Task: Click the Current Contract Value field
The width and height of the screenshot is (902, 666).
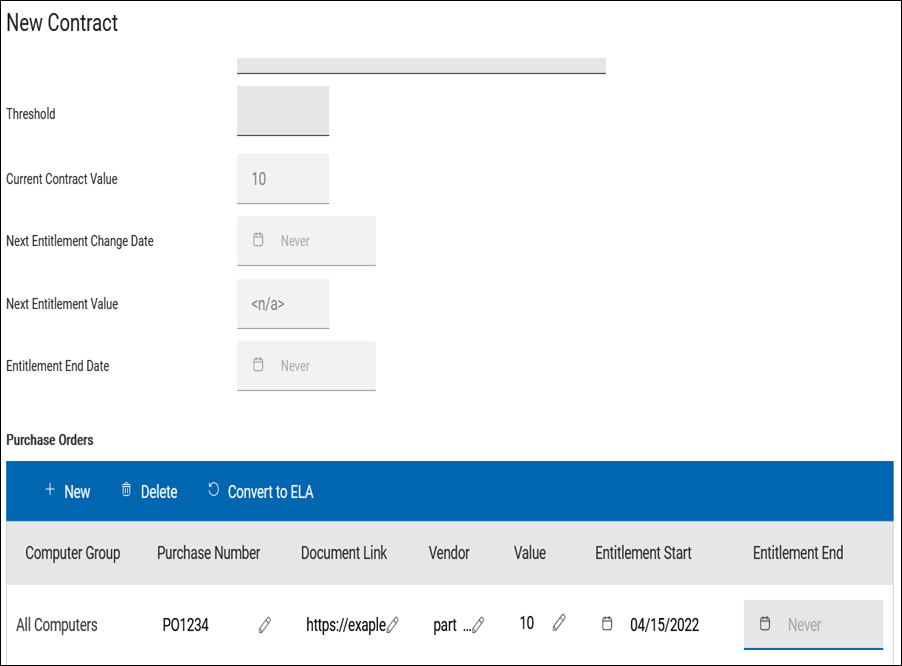Action: click(x=283, y=179)
